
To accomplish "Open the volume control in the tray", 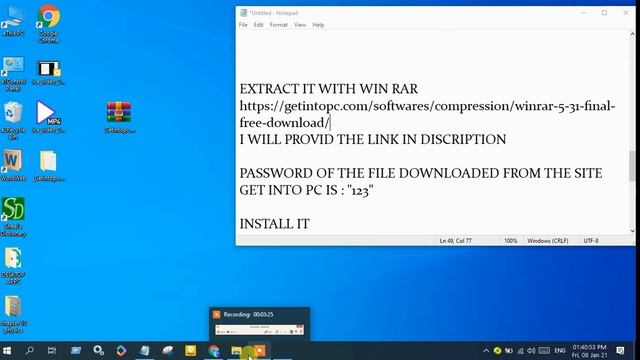I will 531,351.
